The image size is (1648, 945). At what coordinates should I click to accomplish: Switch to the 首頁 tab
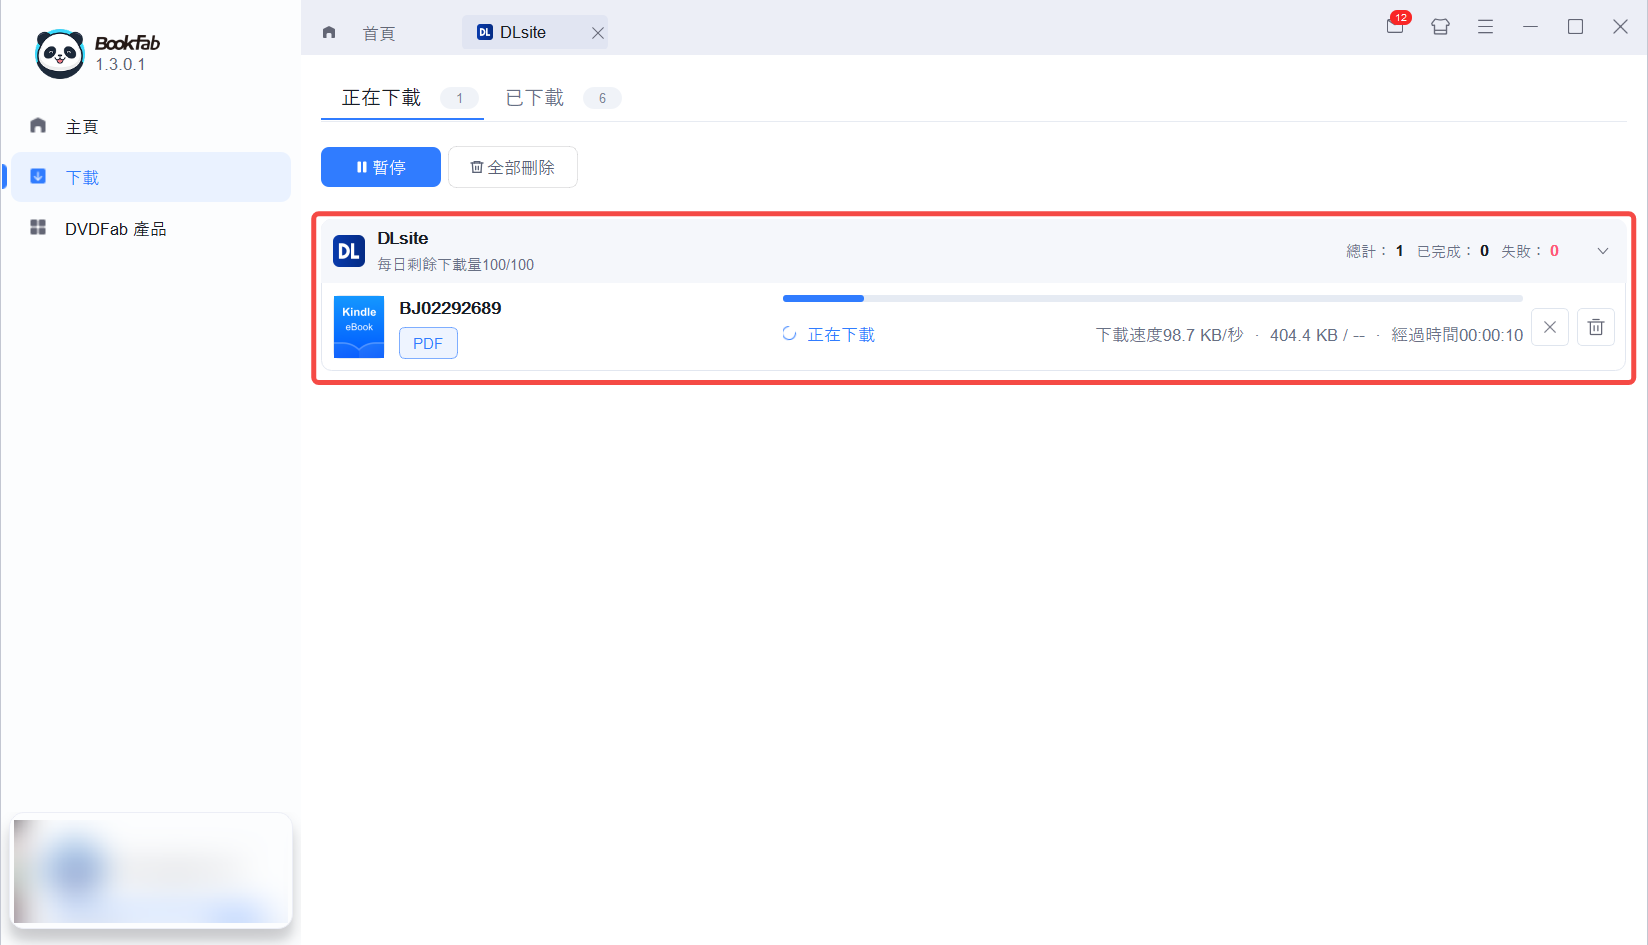(x=379, y=33)
